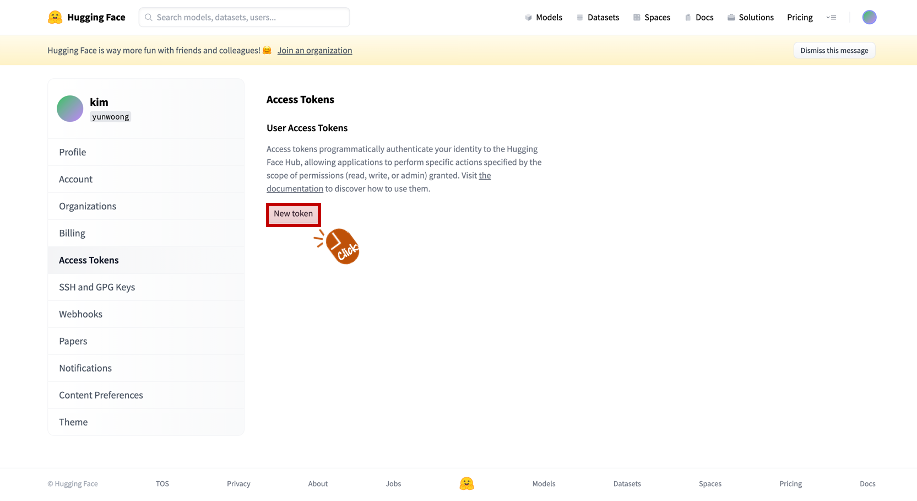Create a New token
This screenshot has height=501, width=917.
click(x=293, y=214)
